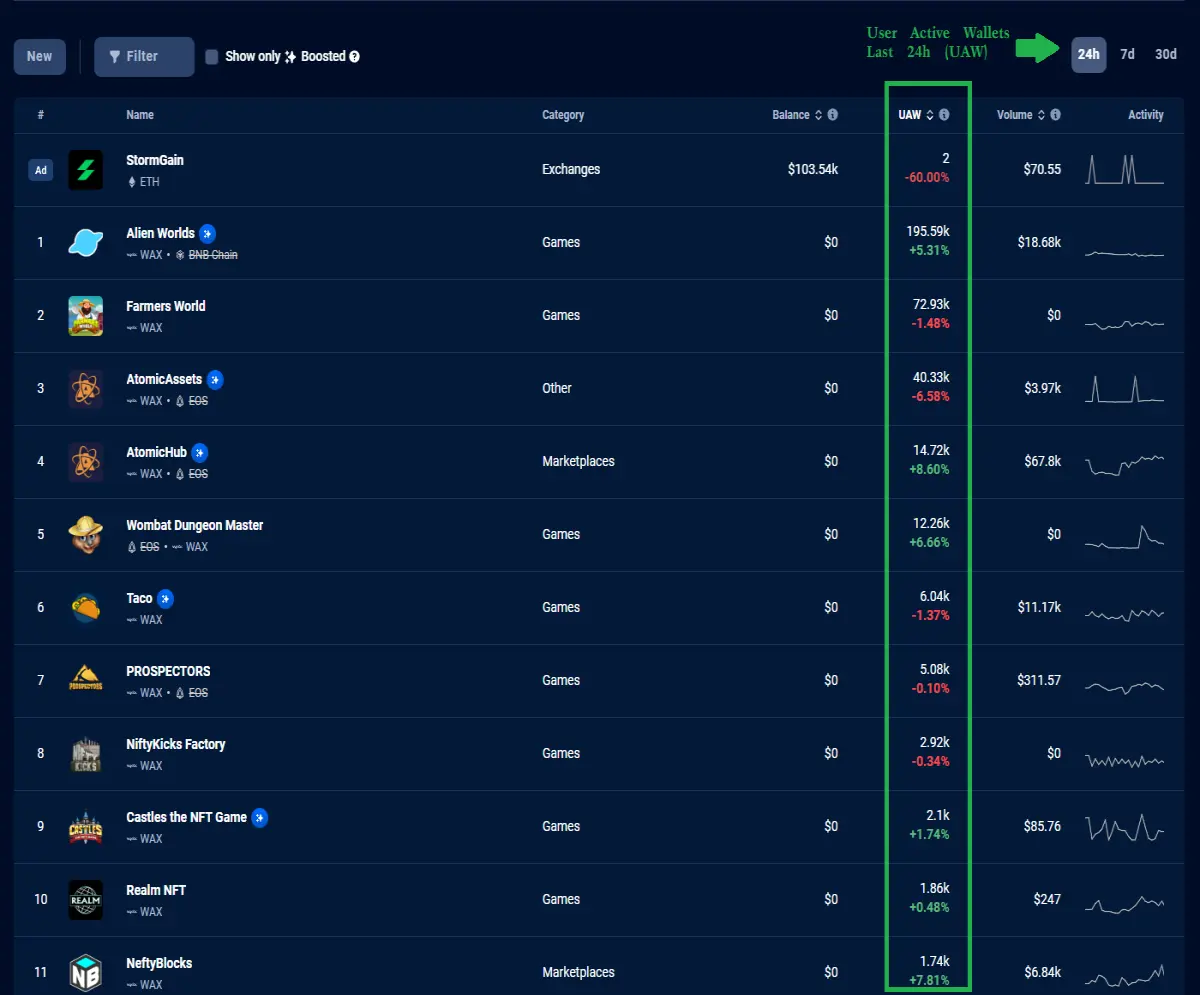Click the $103.54k balance value
The height and width of the screenshot is (995, 1200).
point(813,169)
